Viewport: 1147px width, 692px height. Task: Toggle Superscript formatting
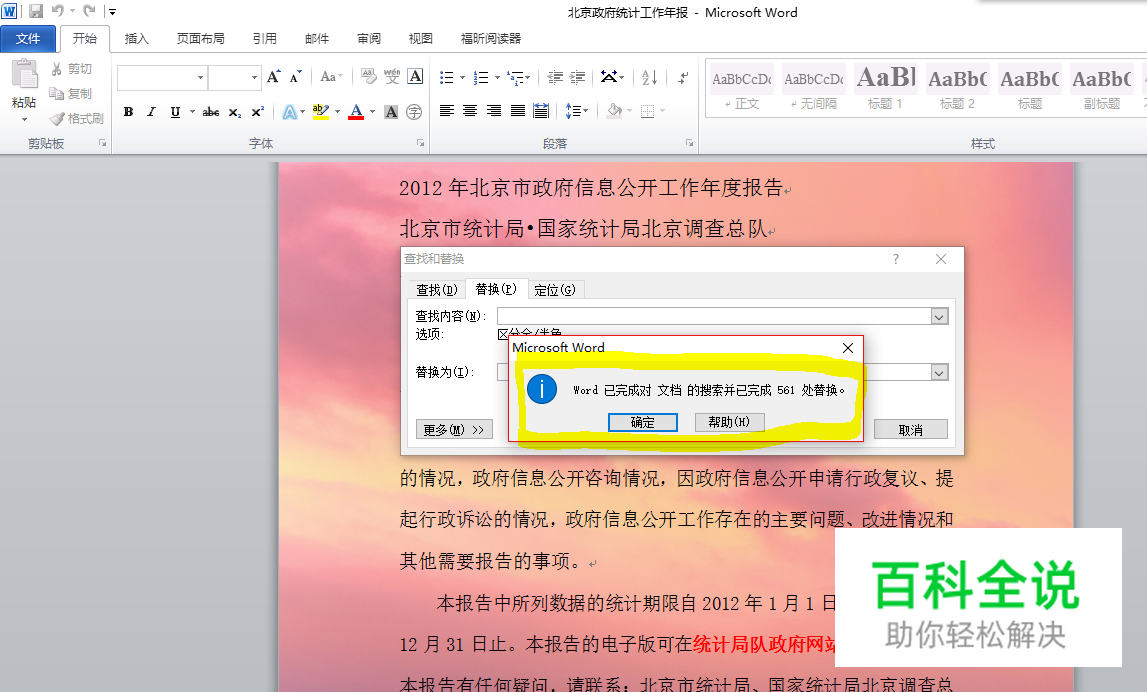click(257, 112)
